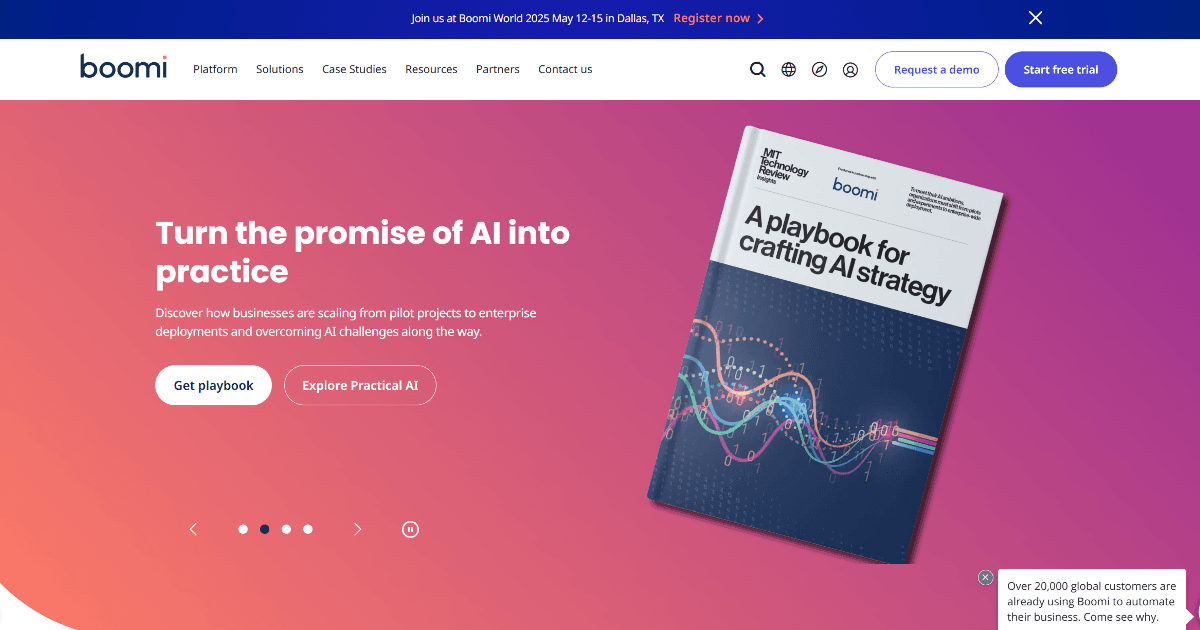The height and width of the screenshot is (630, 1200).
Task: Dismiss the customer chat popup bubble
Action: [986, 577]
